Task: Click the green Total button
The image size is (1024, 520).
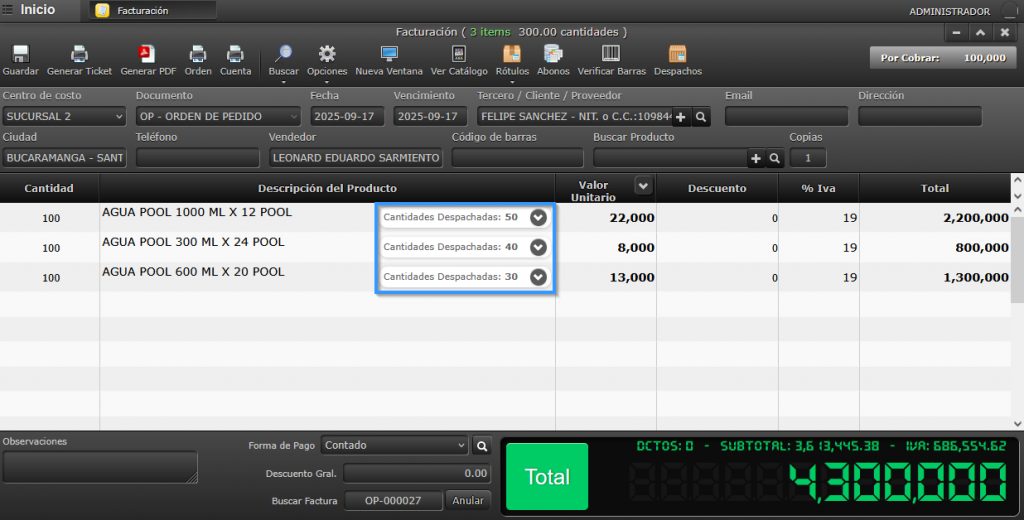Action: (x=547, y=477)
